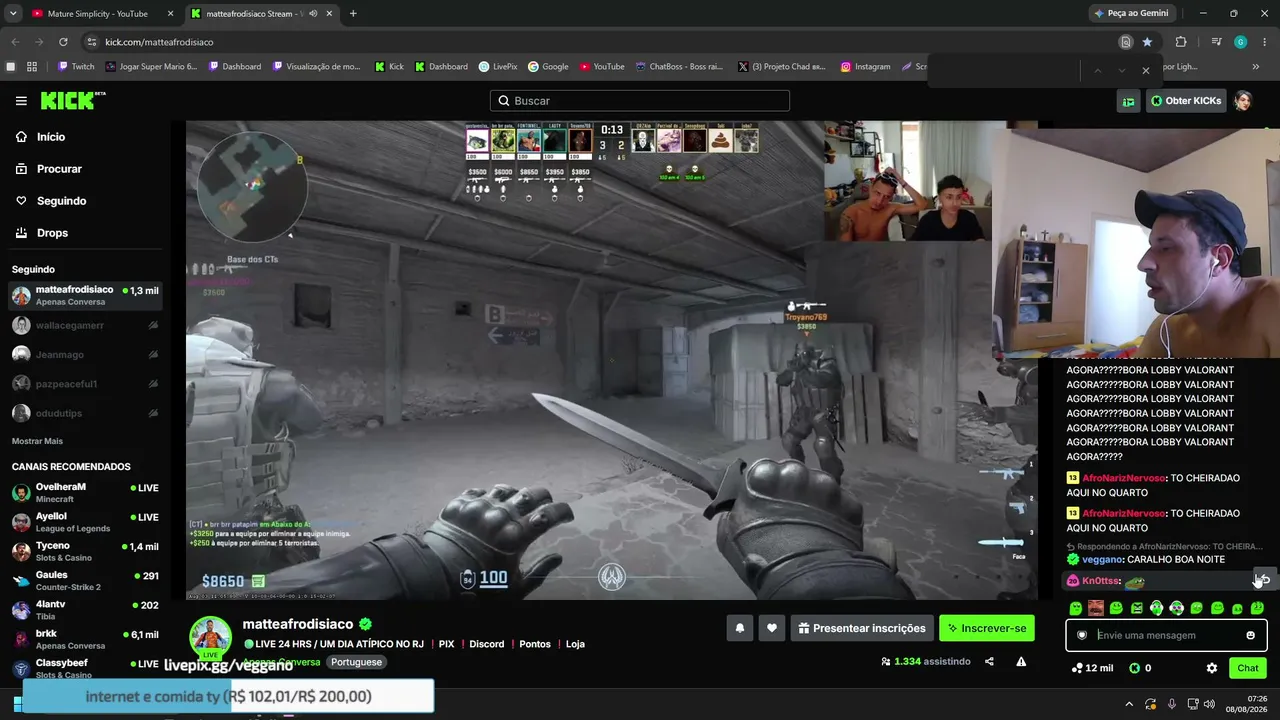
Task: Open followed channel matteafrodisiaco in sidebar
Action: 85,296
